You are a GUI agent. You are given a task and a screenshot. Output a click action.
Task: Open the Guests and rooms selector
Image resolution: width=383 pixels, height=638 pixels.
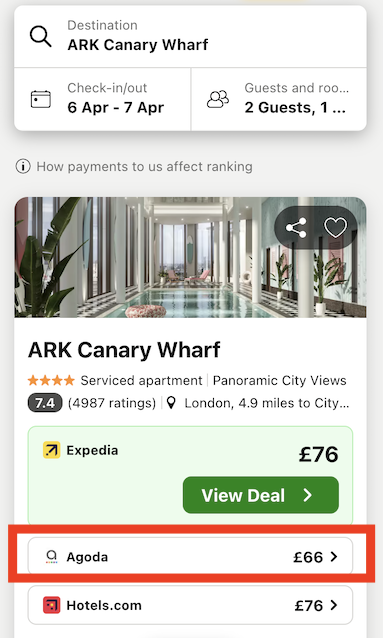pyautogui.click(x=279, y=99)
